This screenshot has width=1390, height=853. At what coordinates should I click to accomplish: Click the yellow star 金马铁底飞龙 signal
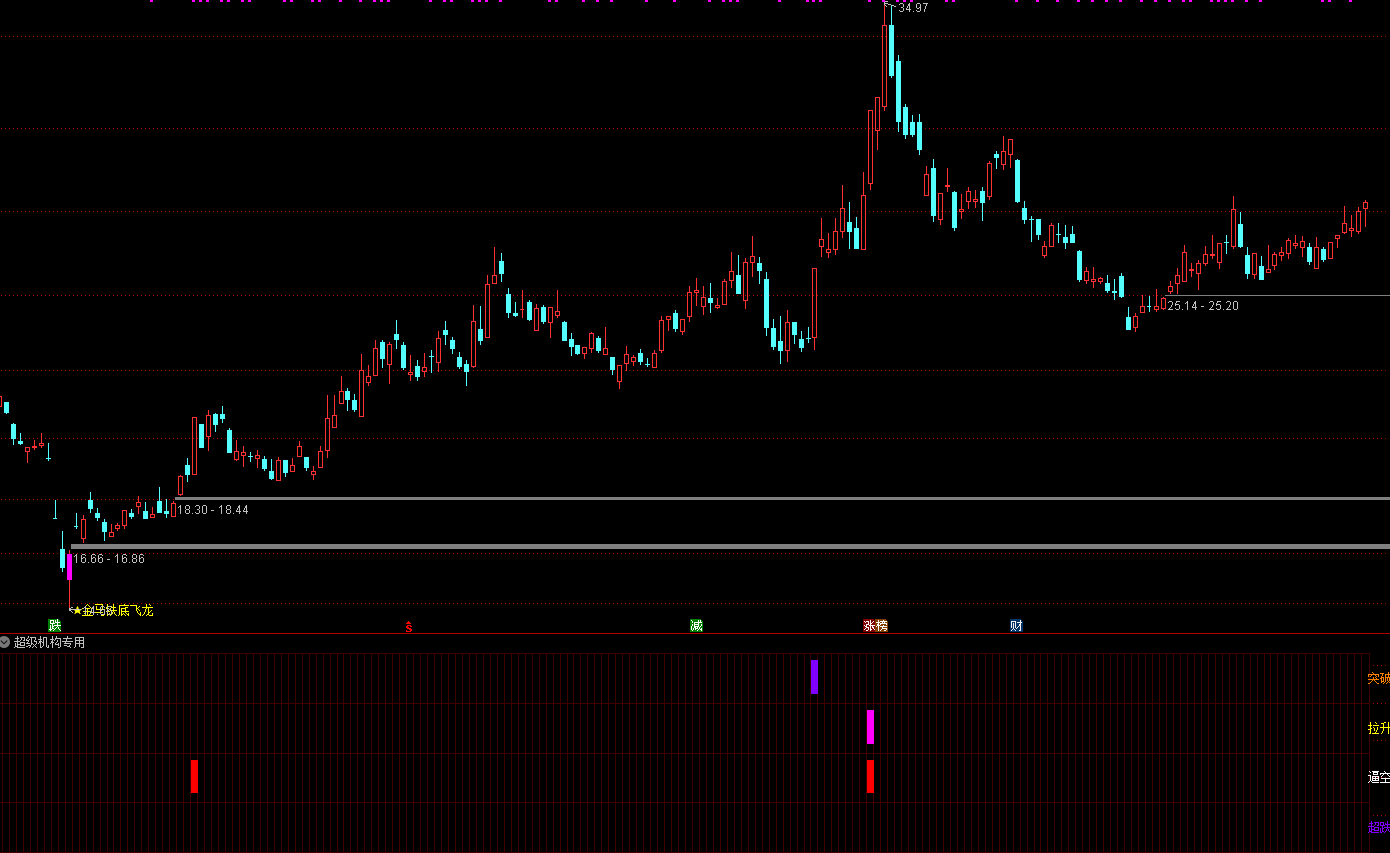click(113, 610)
